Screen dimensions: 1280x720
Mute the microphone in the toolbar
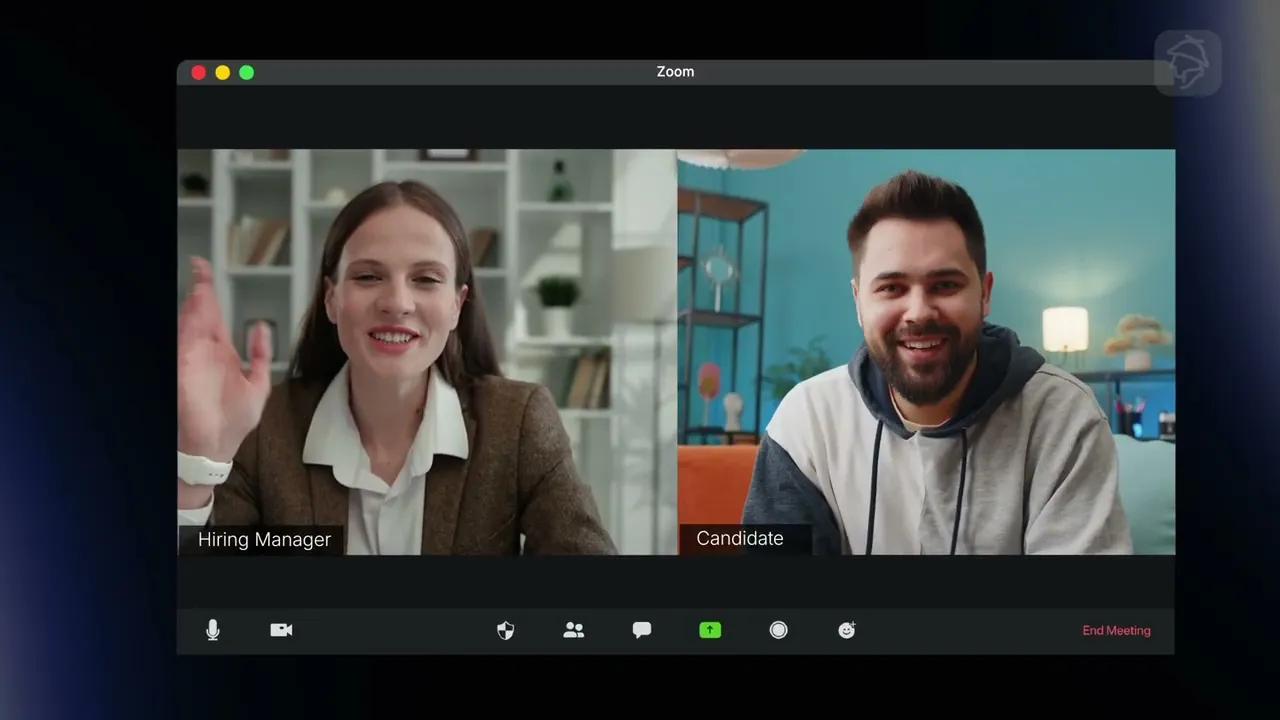tap(212, 630)
